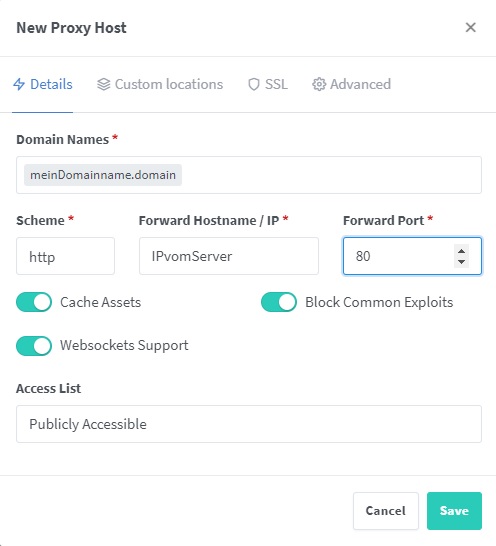Close the New Proxy Host dialog
The height and width of the screenshot is (546, 496).
click(x=471, y=27)
